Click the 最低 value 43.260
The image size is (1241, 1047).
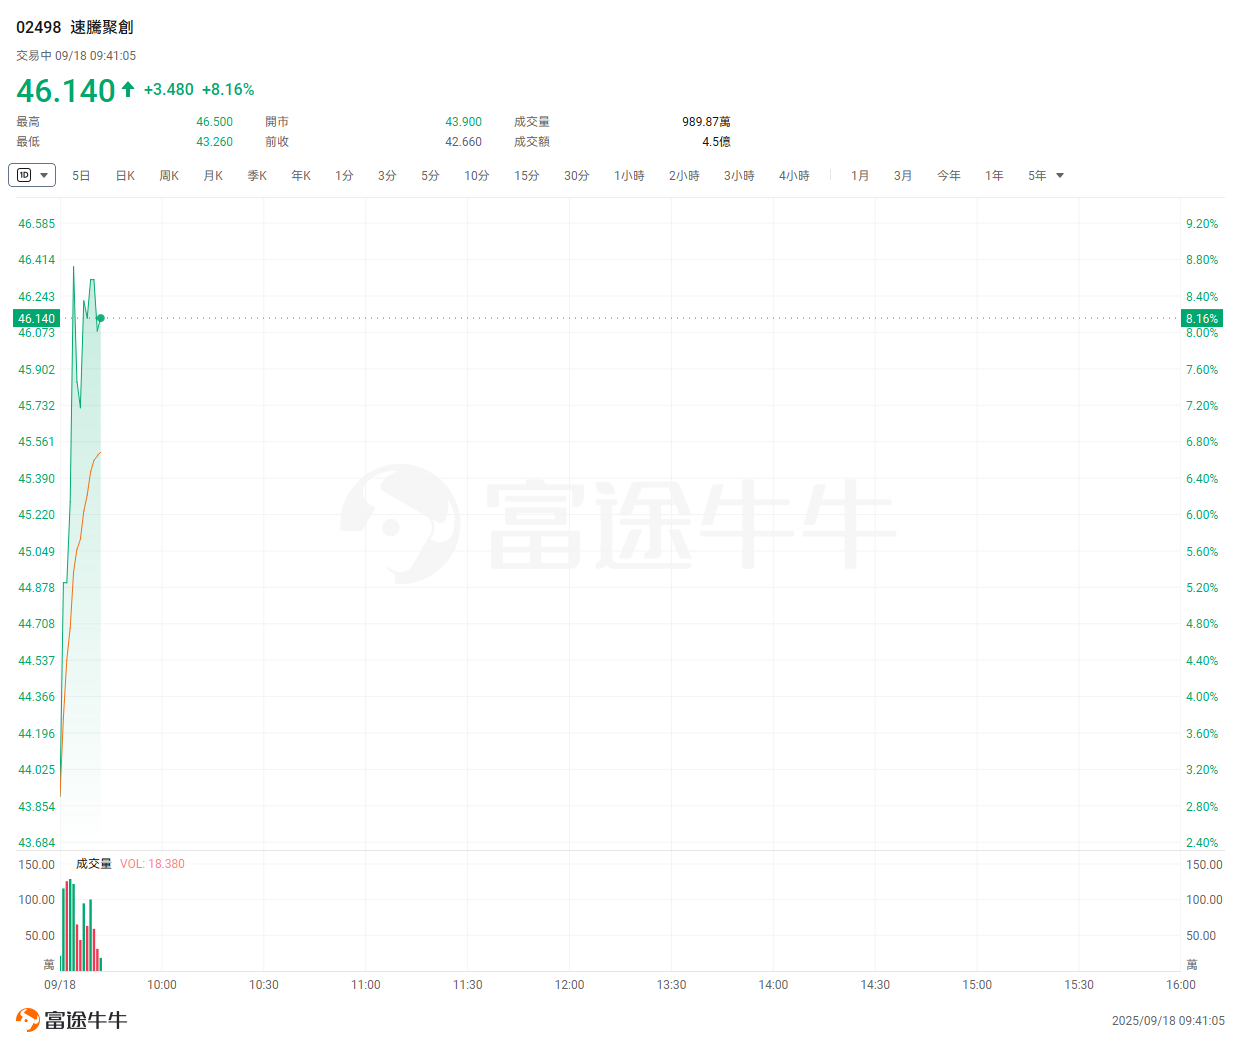pyautogui.click(x=214, y=142)
